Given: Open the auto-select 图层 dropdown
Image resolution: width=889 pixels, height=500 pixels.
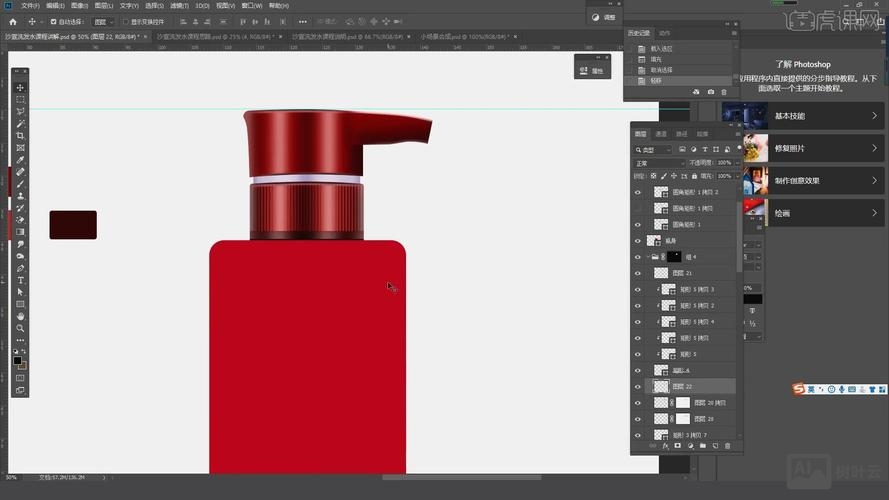Looking at the screenshot, I should coord(102,21).
